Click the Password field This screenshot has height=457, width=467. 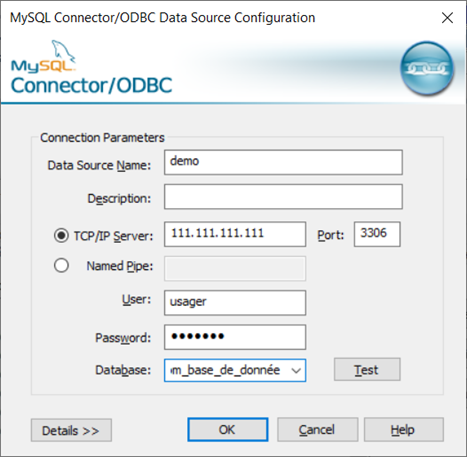click(x=235, y=337)
